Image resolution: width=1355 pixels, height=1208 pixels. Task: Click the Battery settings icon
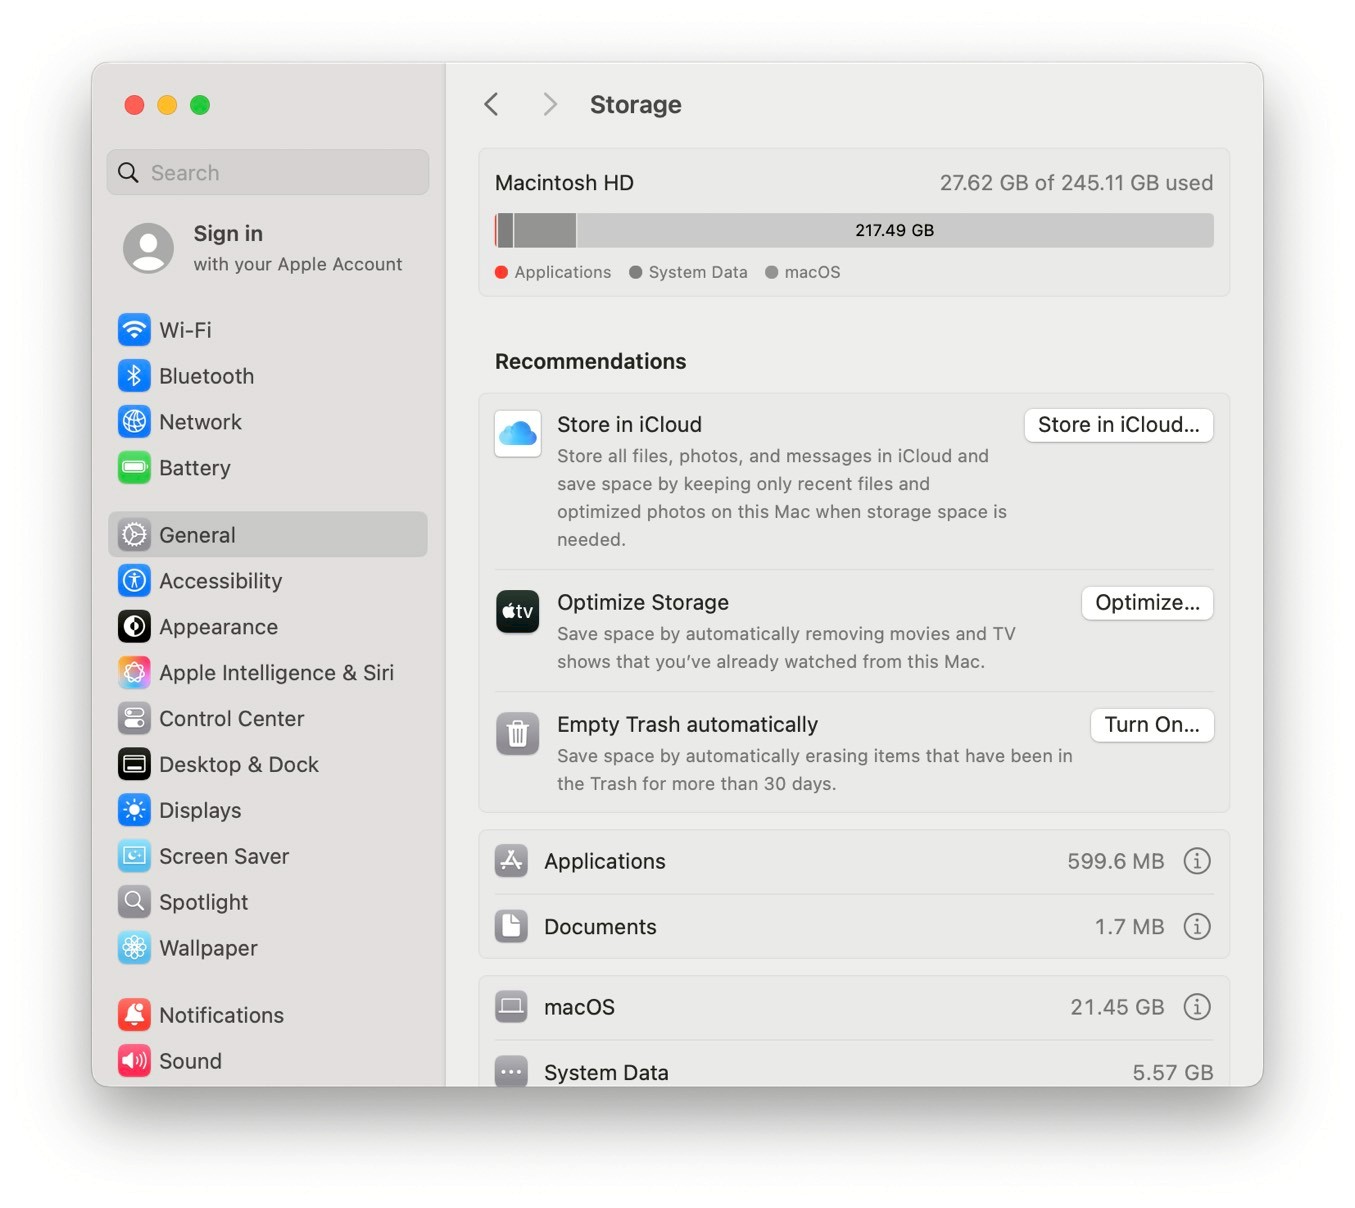(134, 468)
